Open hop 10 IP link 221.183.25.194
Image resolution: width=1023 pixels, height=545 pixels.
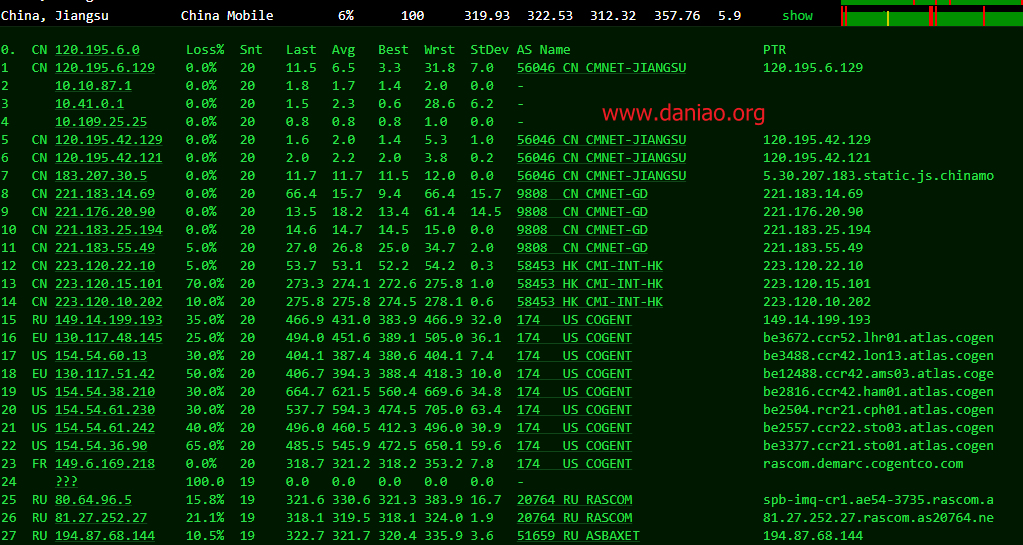point(109,230)
